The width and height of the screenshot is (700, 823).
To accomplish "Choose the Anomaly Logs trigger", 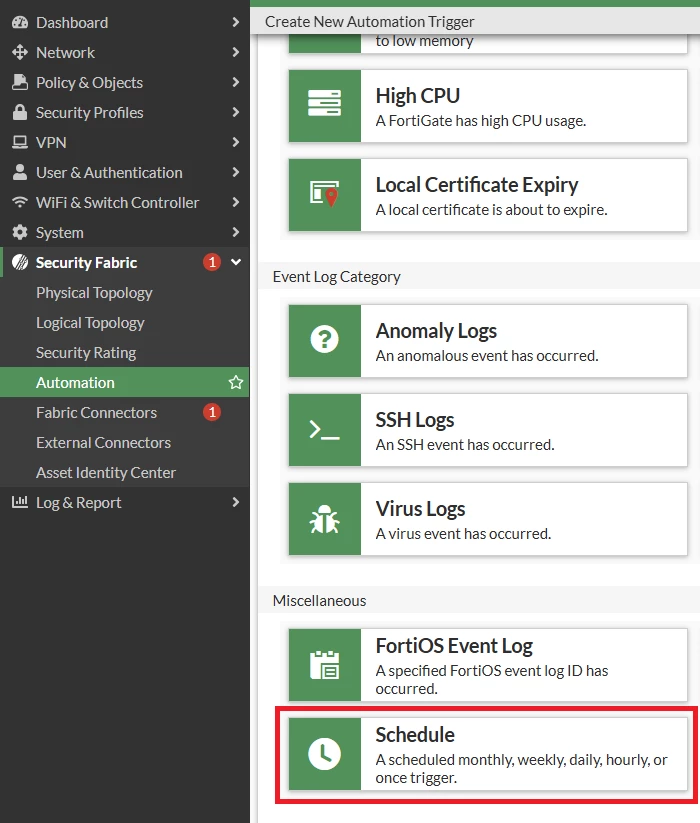I will pyautogui.click(x=488, y=341).
